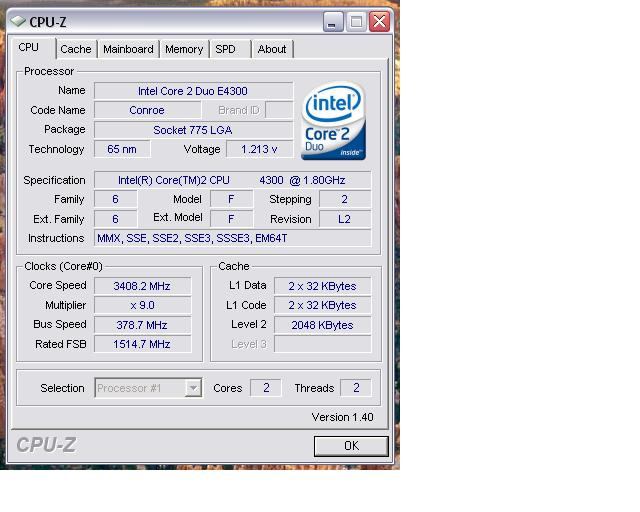This screenshot has height=512, width=640.
Task: Click the name field Intel Core 2 Duo E4300
Action: coord(193,91)
